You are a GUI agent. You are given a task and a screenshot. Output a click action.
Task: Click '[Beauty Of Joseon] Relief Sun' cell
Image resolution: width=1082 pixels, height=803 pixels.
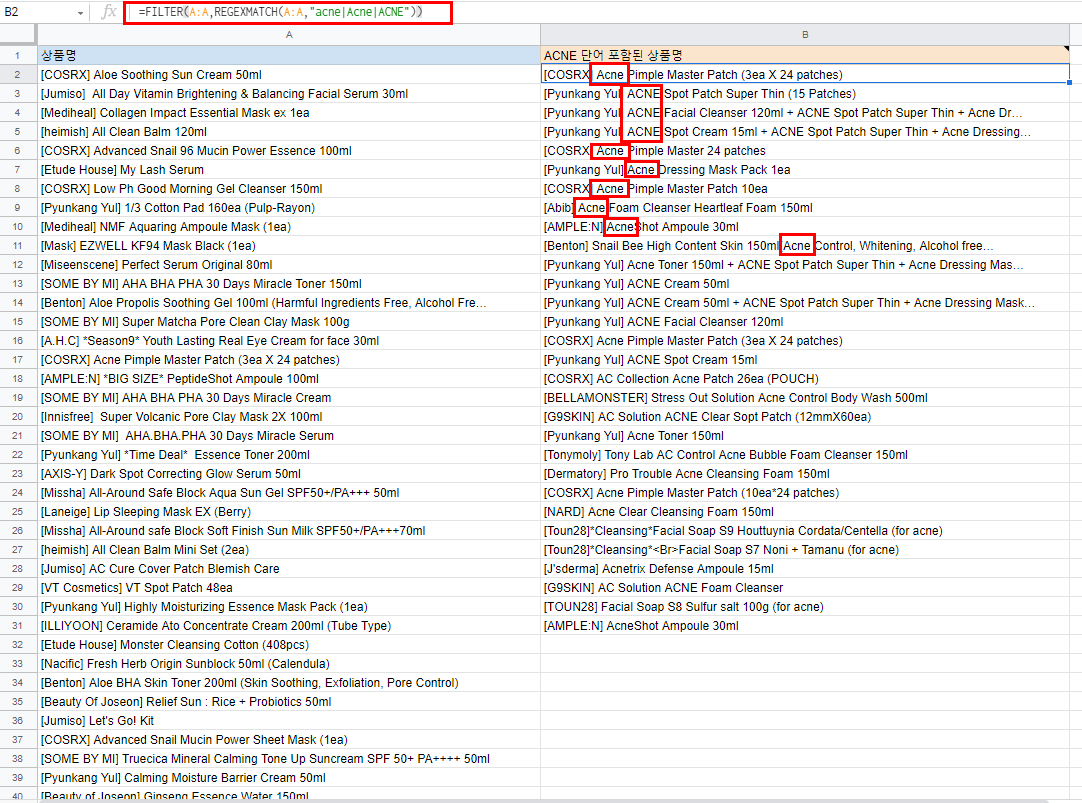[x=289, y=702]
